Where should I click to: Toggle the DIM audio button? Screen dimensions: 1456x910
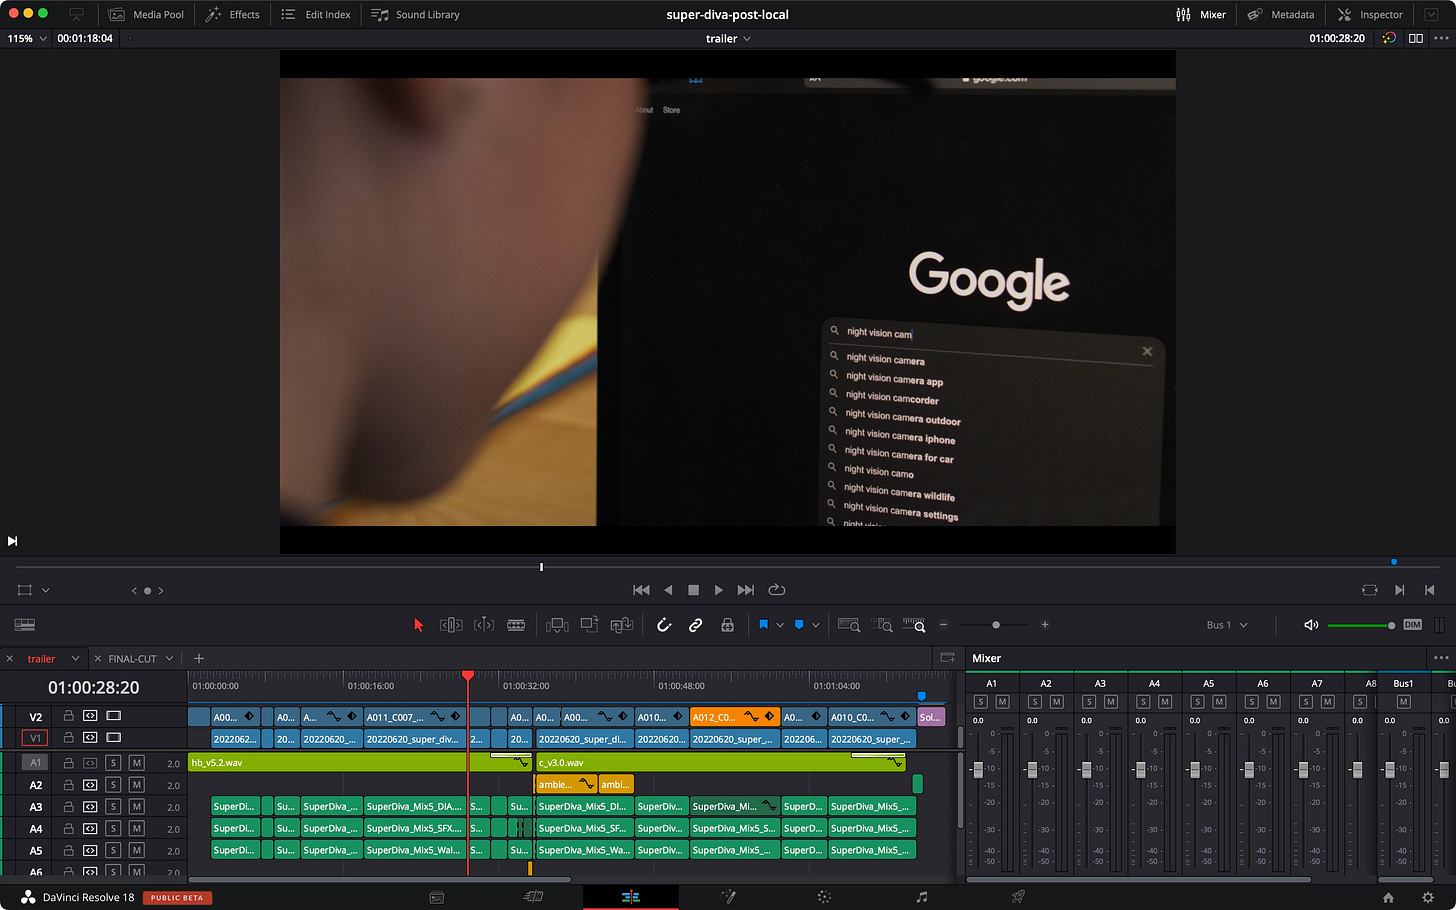pos(1412,625)
